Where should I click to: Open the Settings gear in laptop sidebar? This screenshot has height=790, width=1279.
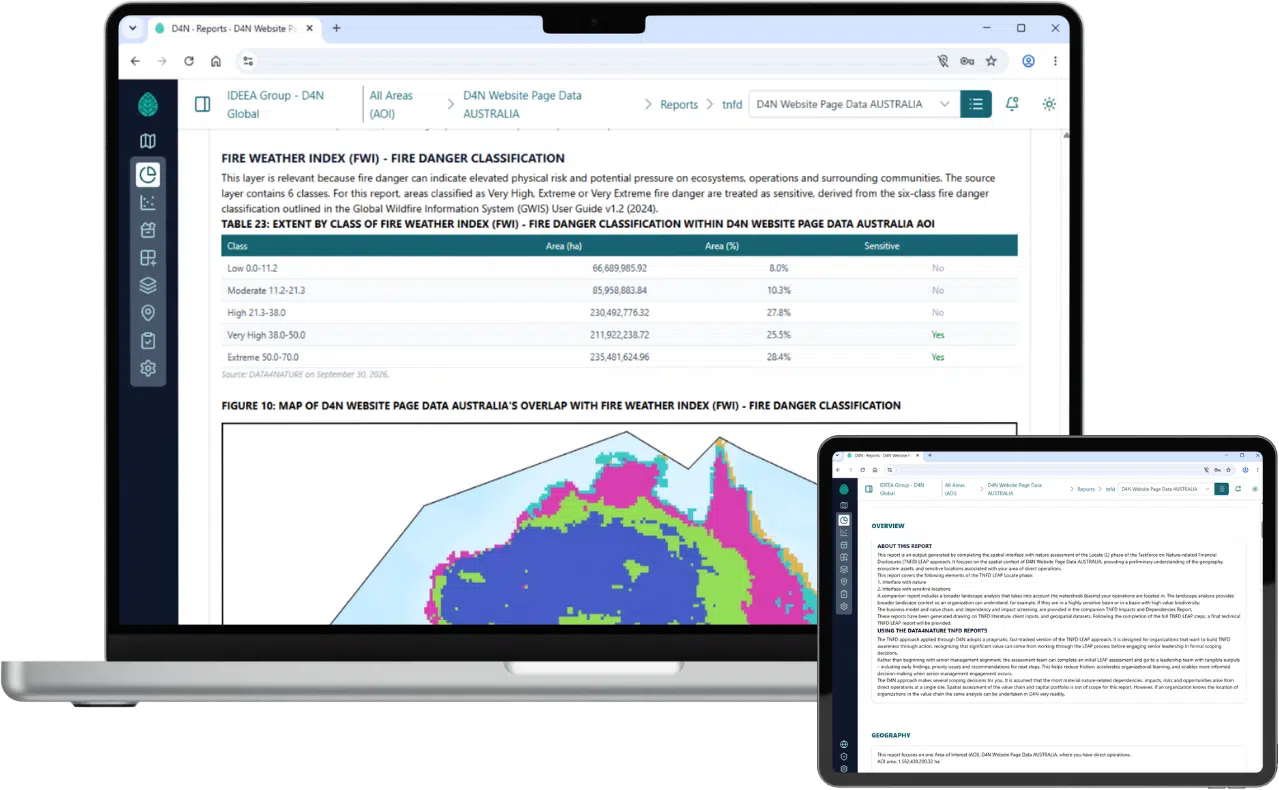148,368
